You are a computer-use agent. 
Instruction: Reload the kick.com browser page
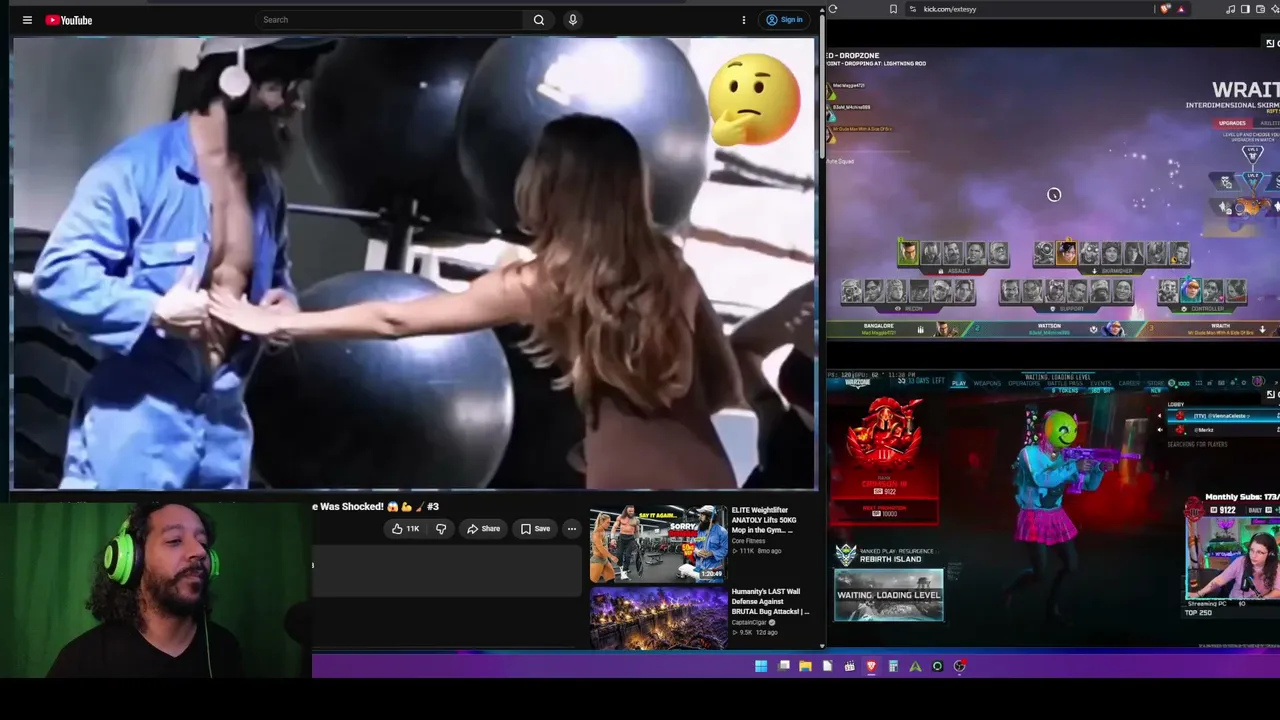tap(833, 9)
